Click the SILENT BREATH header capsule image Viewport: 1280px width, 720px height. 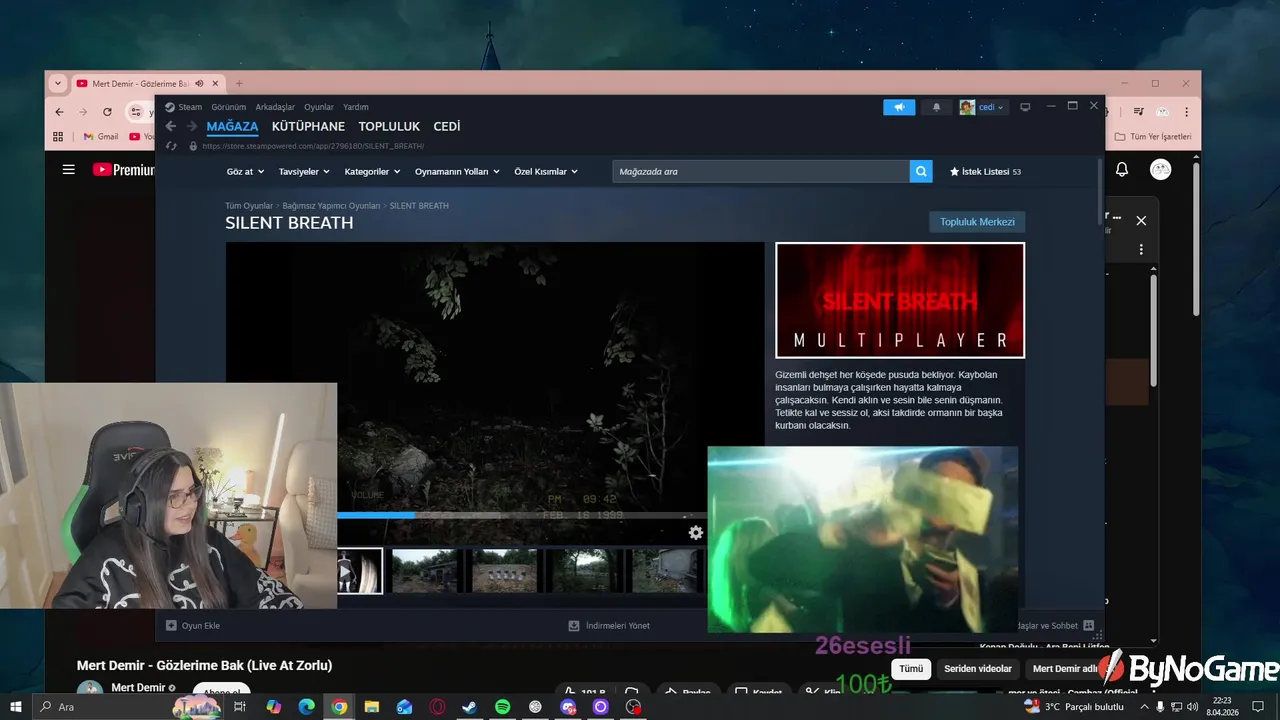click(x=900, y=300)
